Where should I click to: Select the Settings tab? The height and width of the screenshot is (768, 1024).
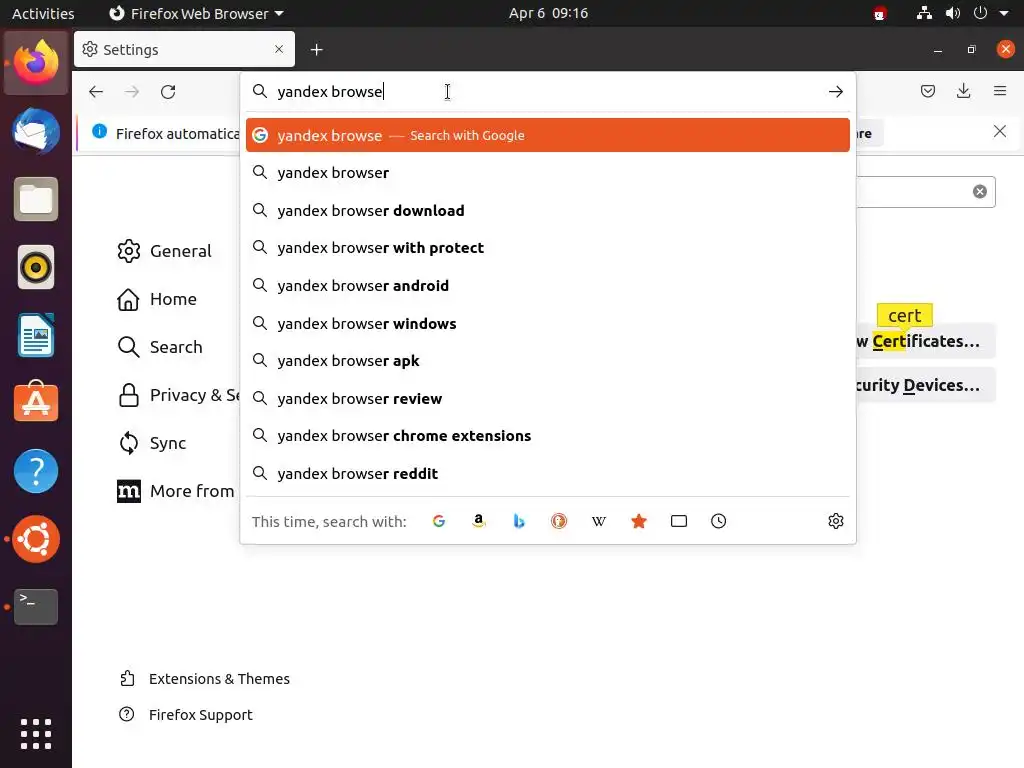[x=184, y=50]
